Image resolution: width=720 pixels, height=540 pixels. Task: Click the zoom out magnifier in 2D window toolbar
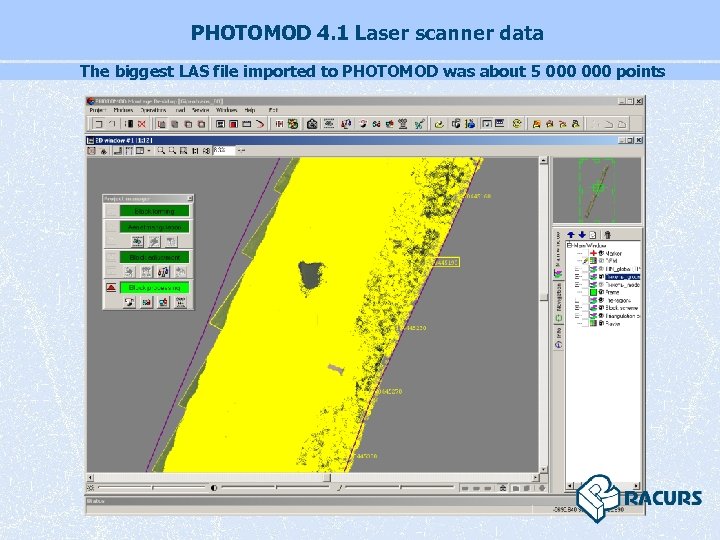pos(172,151)
